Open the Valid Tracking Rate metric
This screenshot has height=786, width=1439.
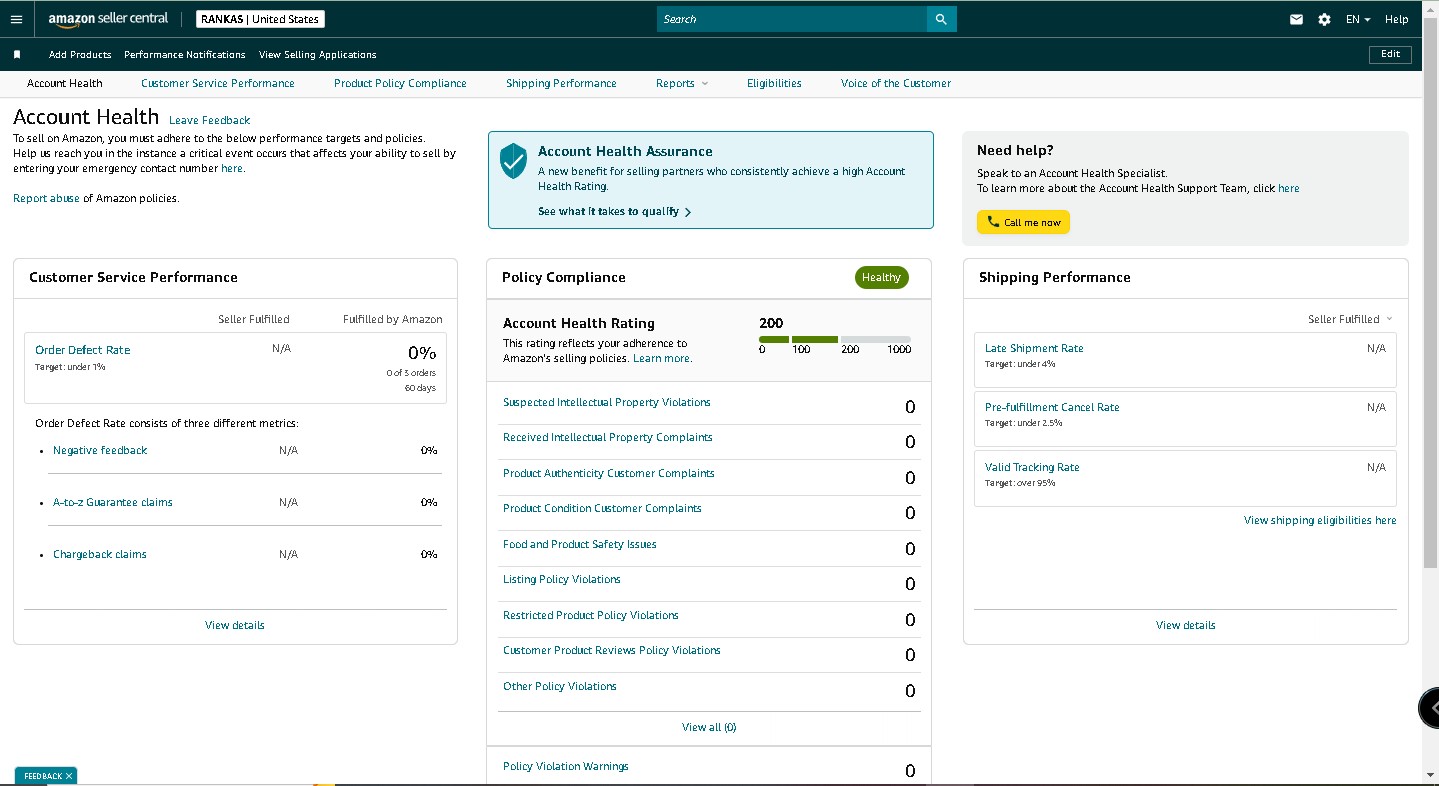click(1032, 467)
